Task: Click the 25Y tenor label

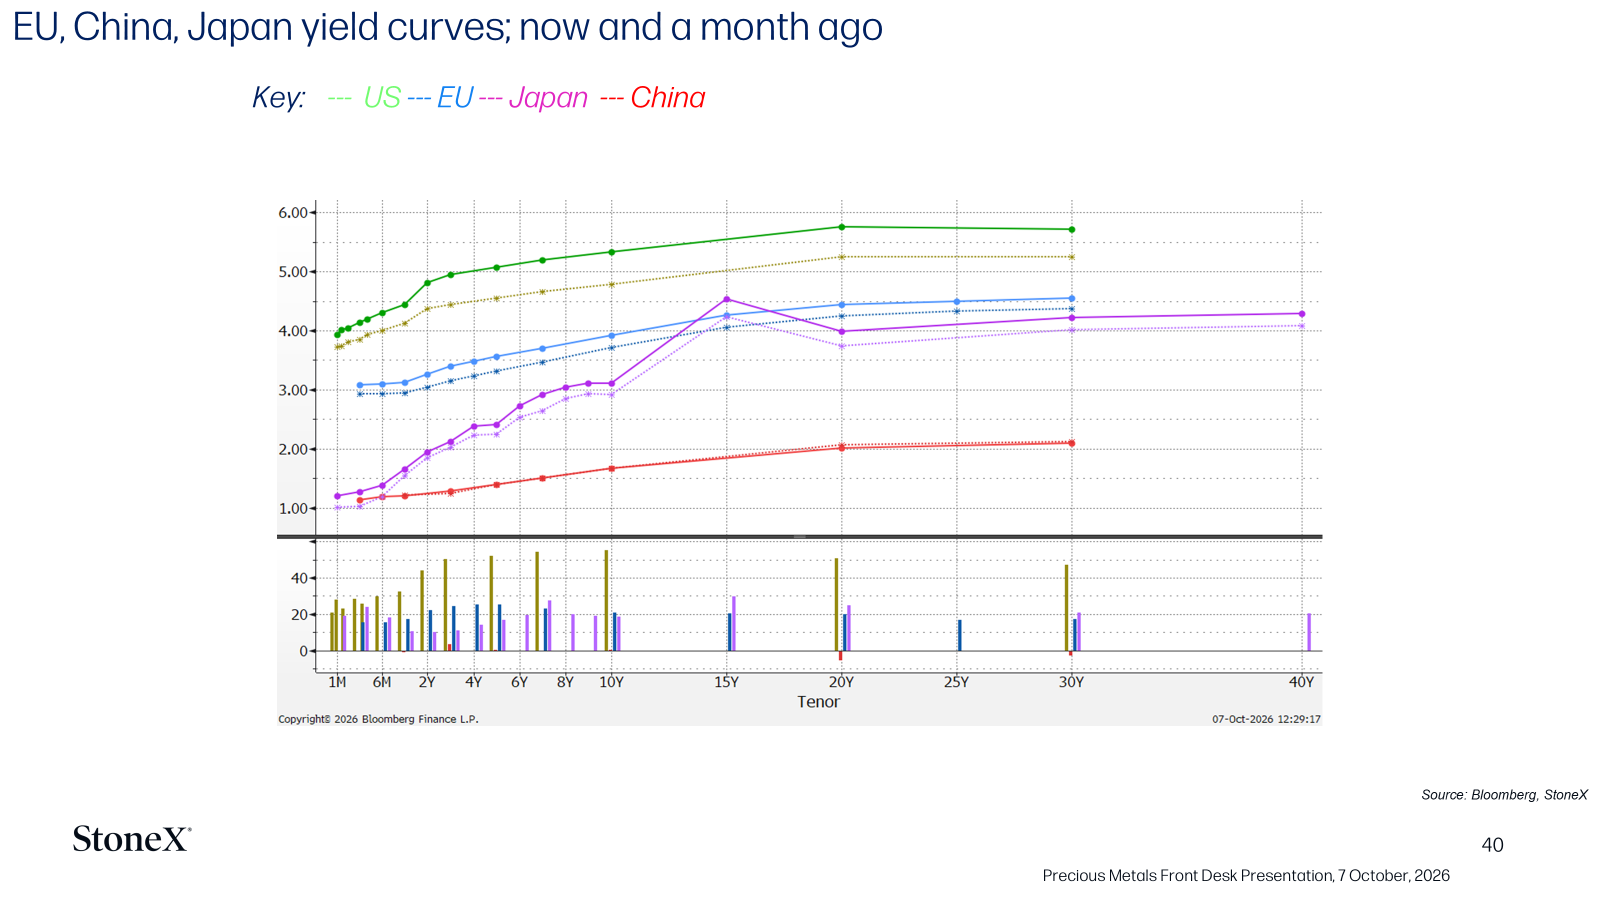Action: (x=956, y=682)
